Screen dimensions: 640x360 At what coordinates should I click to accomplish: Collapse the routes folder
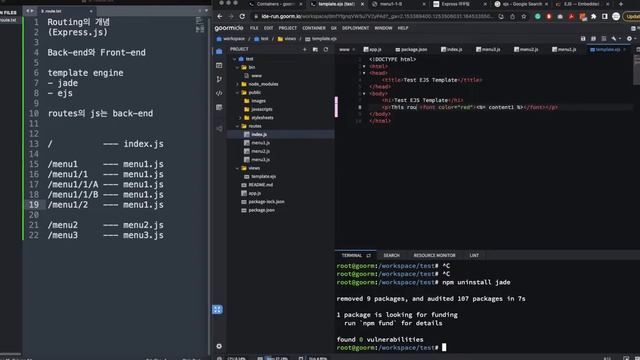[x=238, y=126]
